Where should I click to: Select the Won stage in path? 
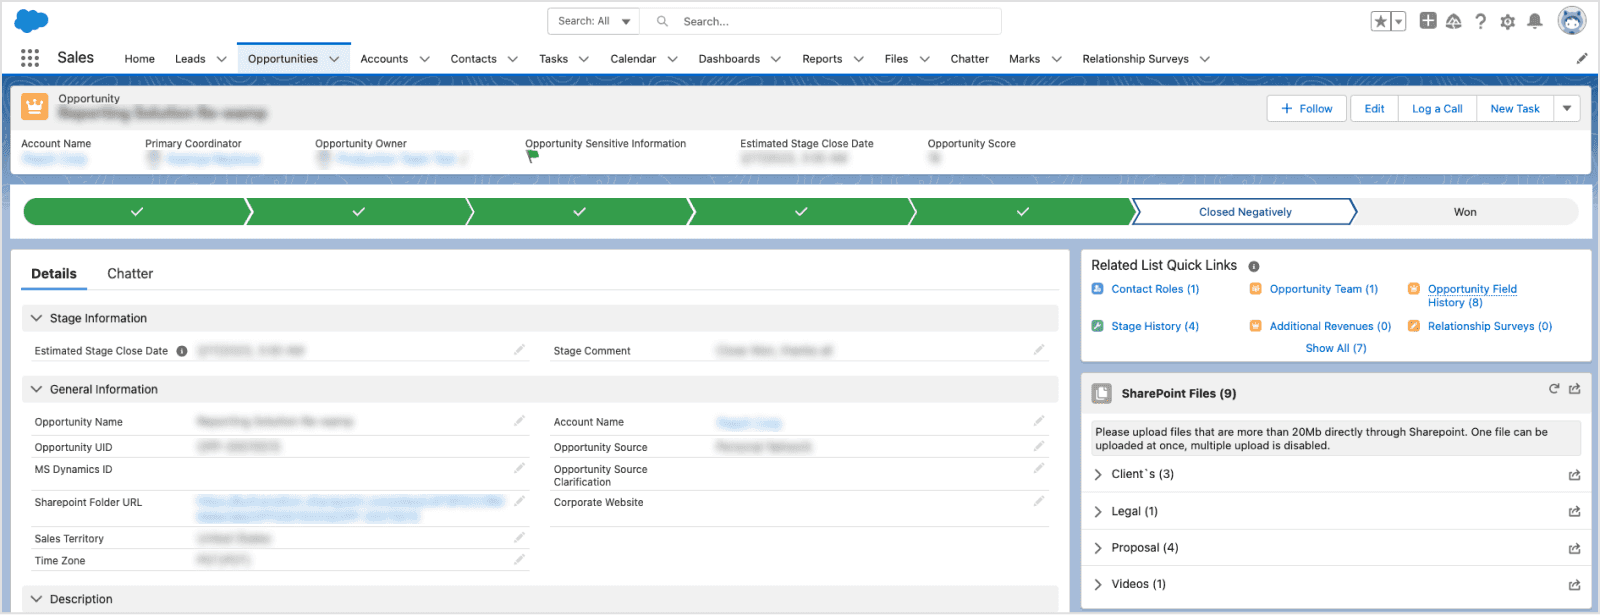point(1465,212)
